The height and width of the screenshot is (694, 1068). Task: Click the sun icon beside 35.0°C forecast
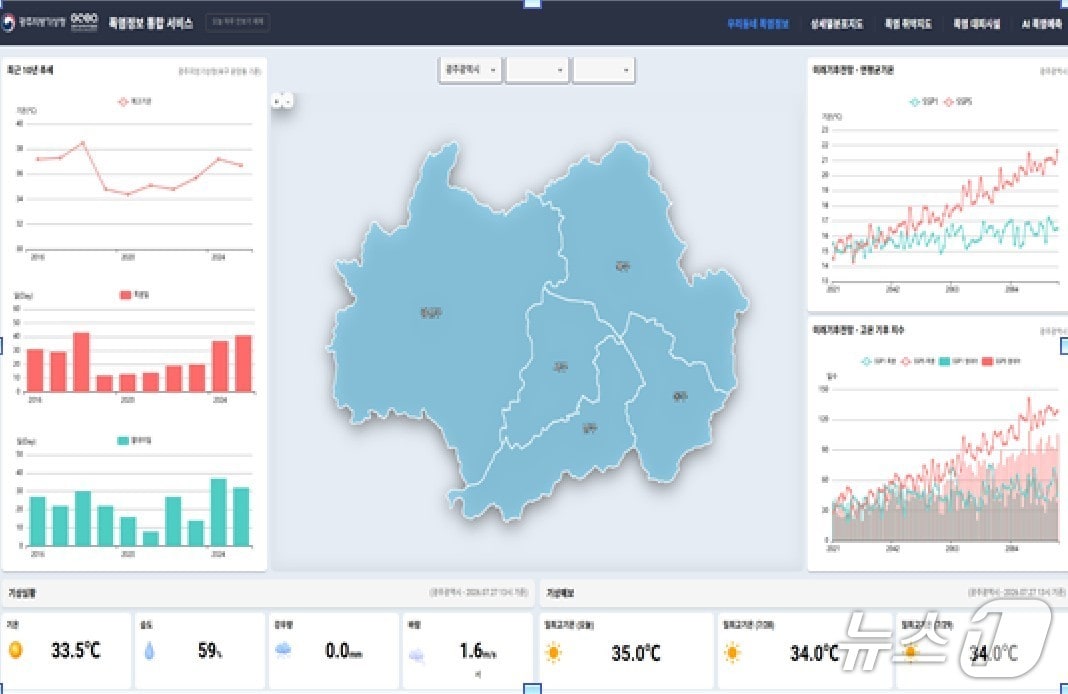click(554, 652)
